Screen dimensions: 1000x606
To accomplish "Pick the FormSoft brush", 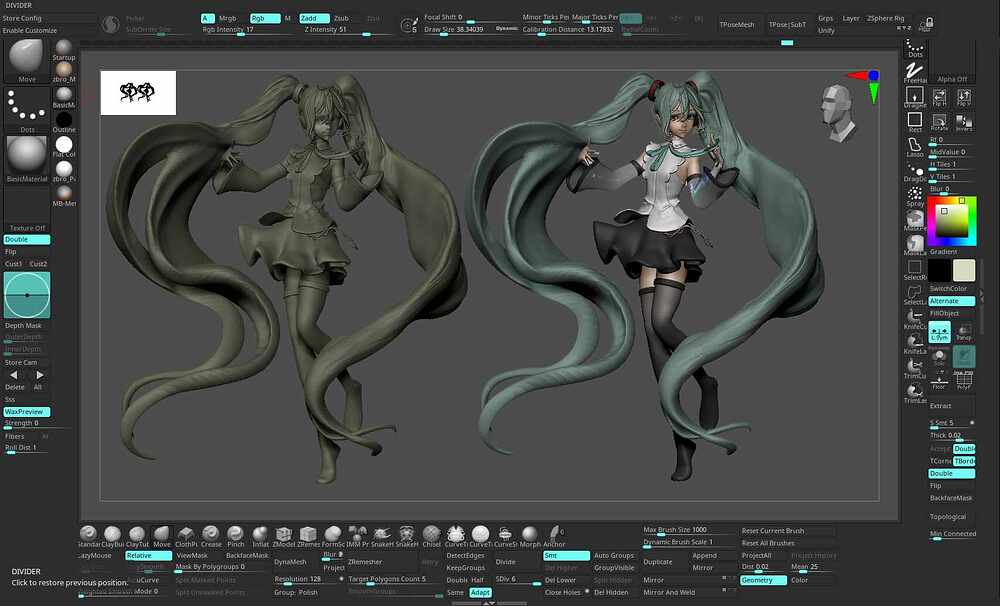I will (333, 536).
